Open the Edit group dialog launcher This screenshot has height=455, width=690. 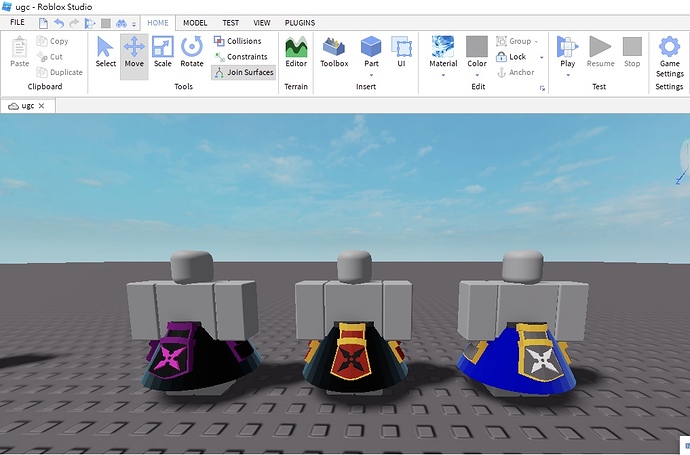[542, 88]
